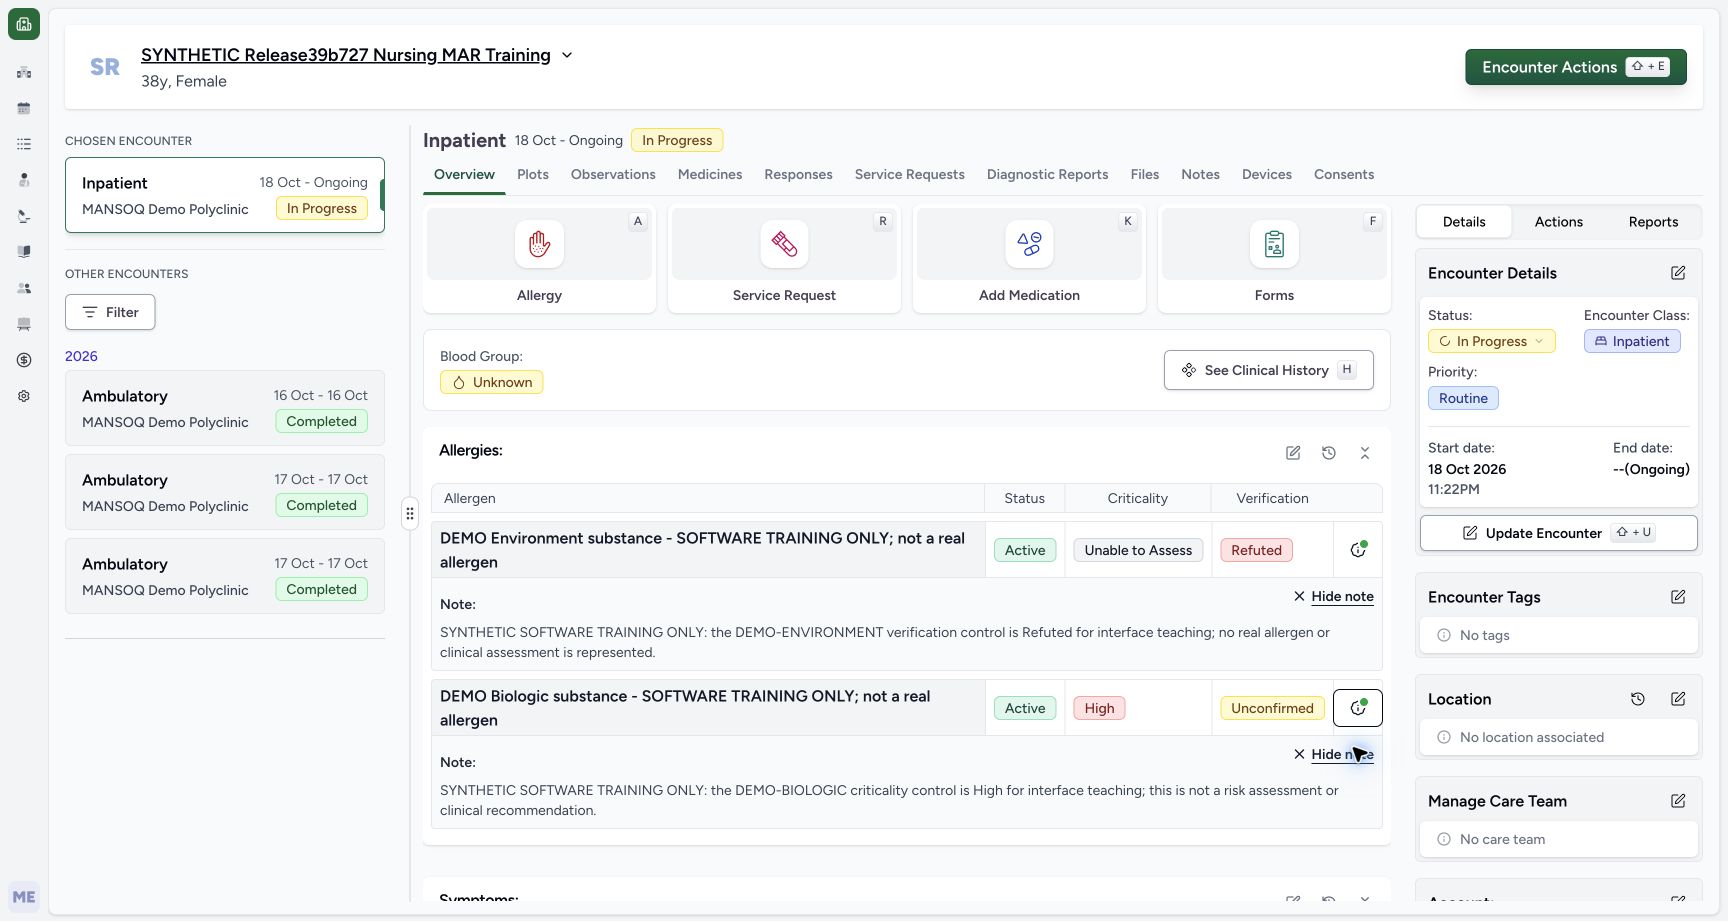The width and height of the screenshot is (1728, 921).
Task: View allergies history clock icon
Action: point(1329,453)
